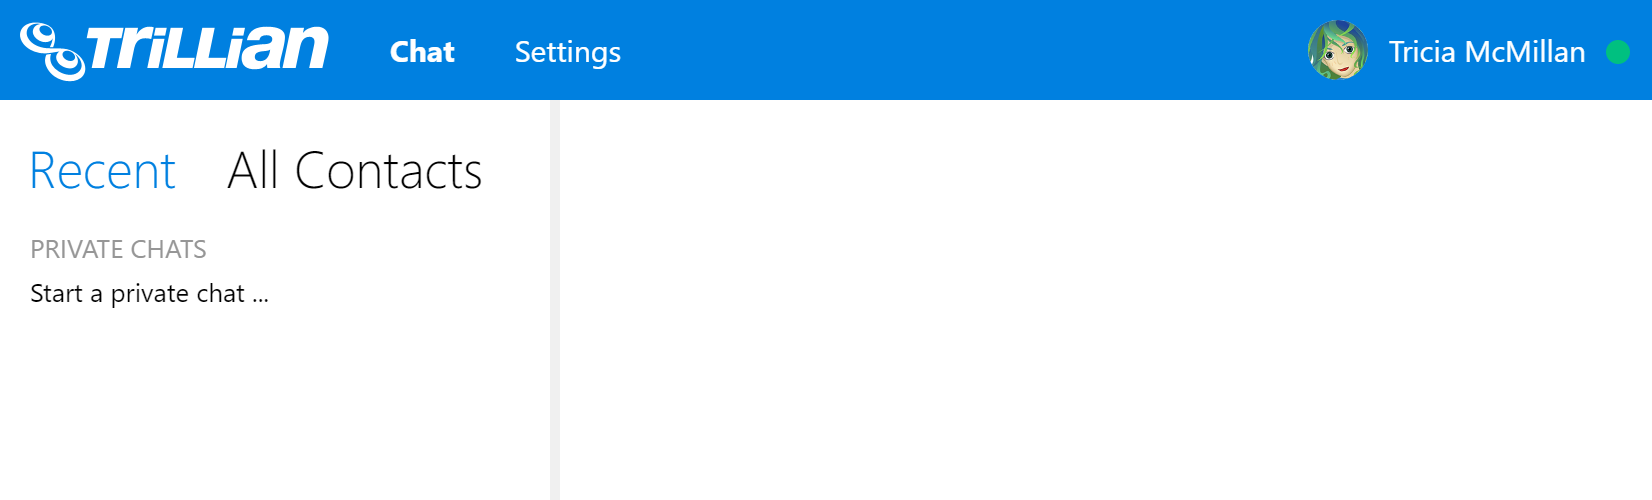Click the green online status dot

[x=1617, y=51]
